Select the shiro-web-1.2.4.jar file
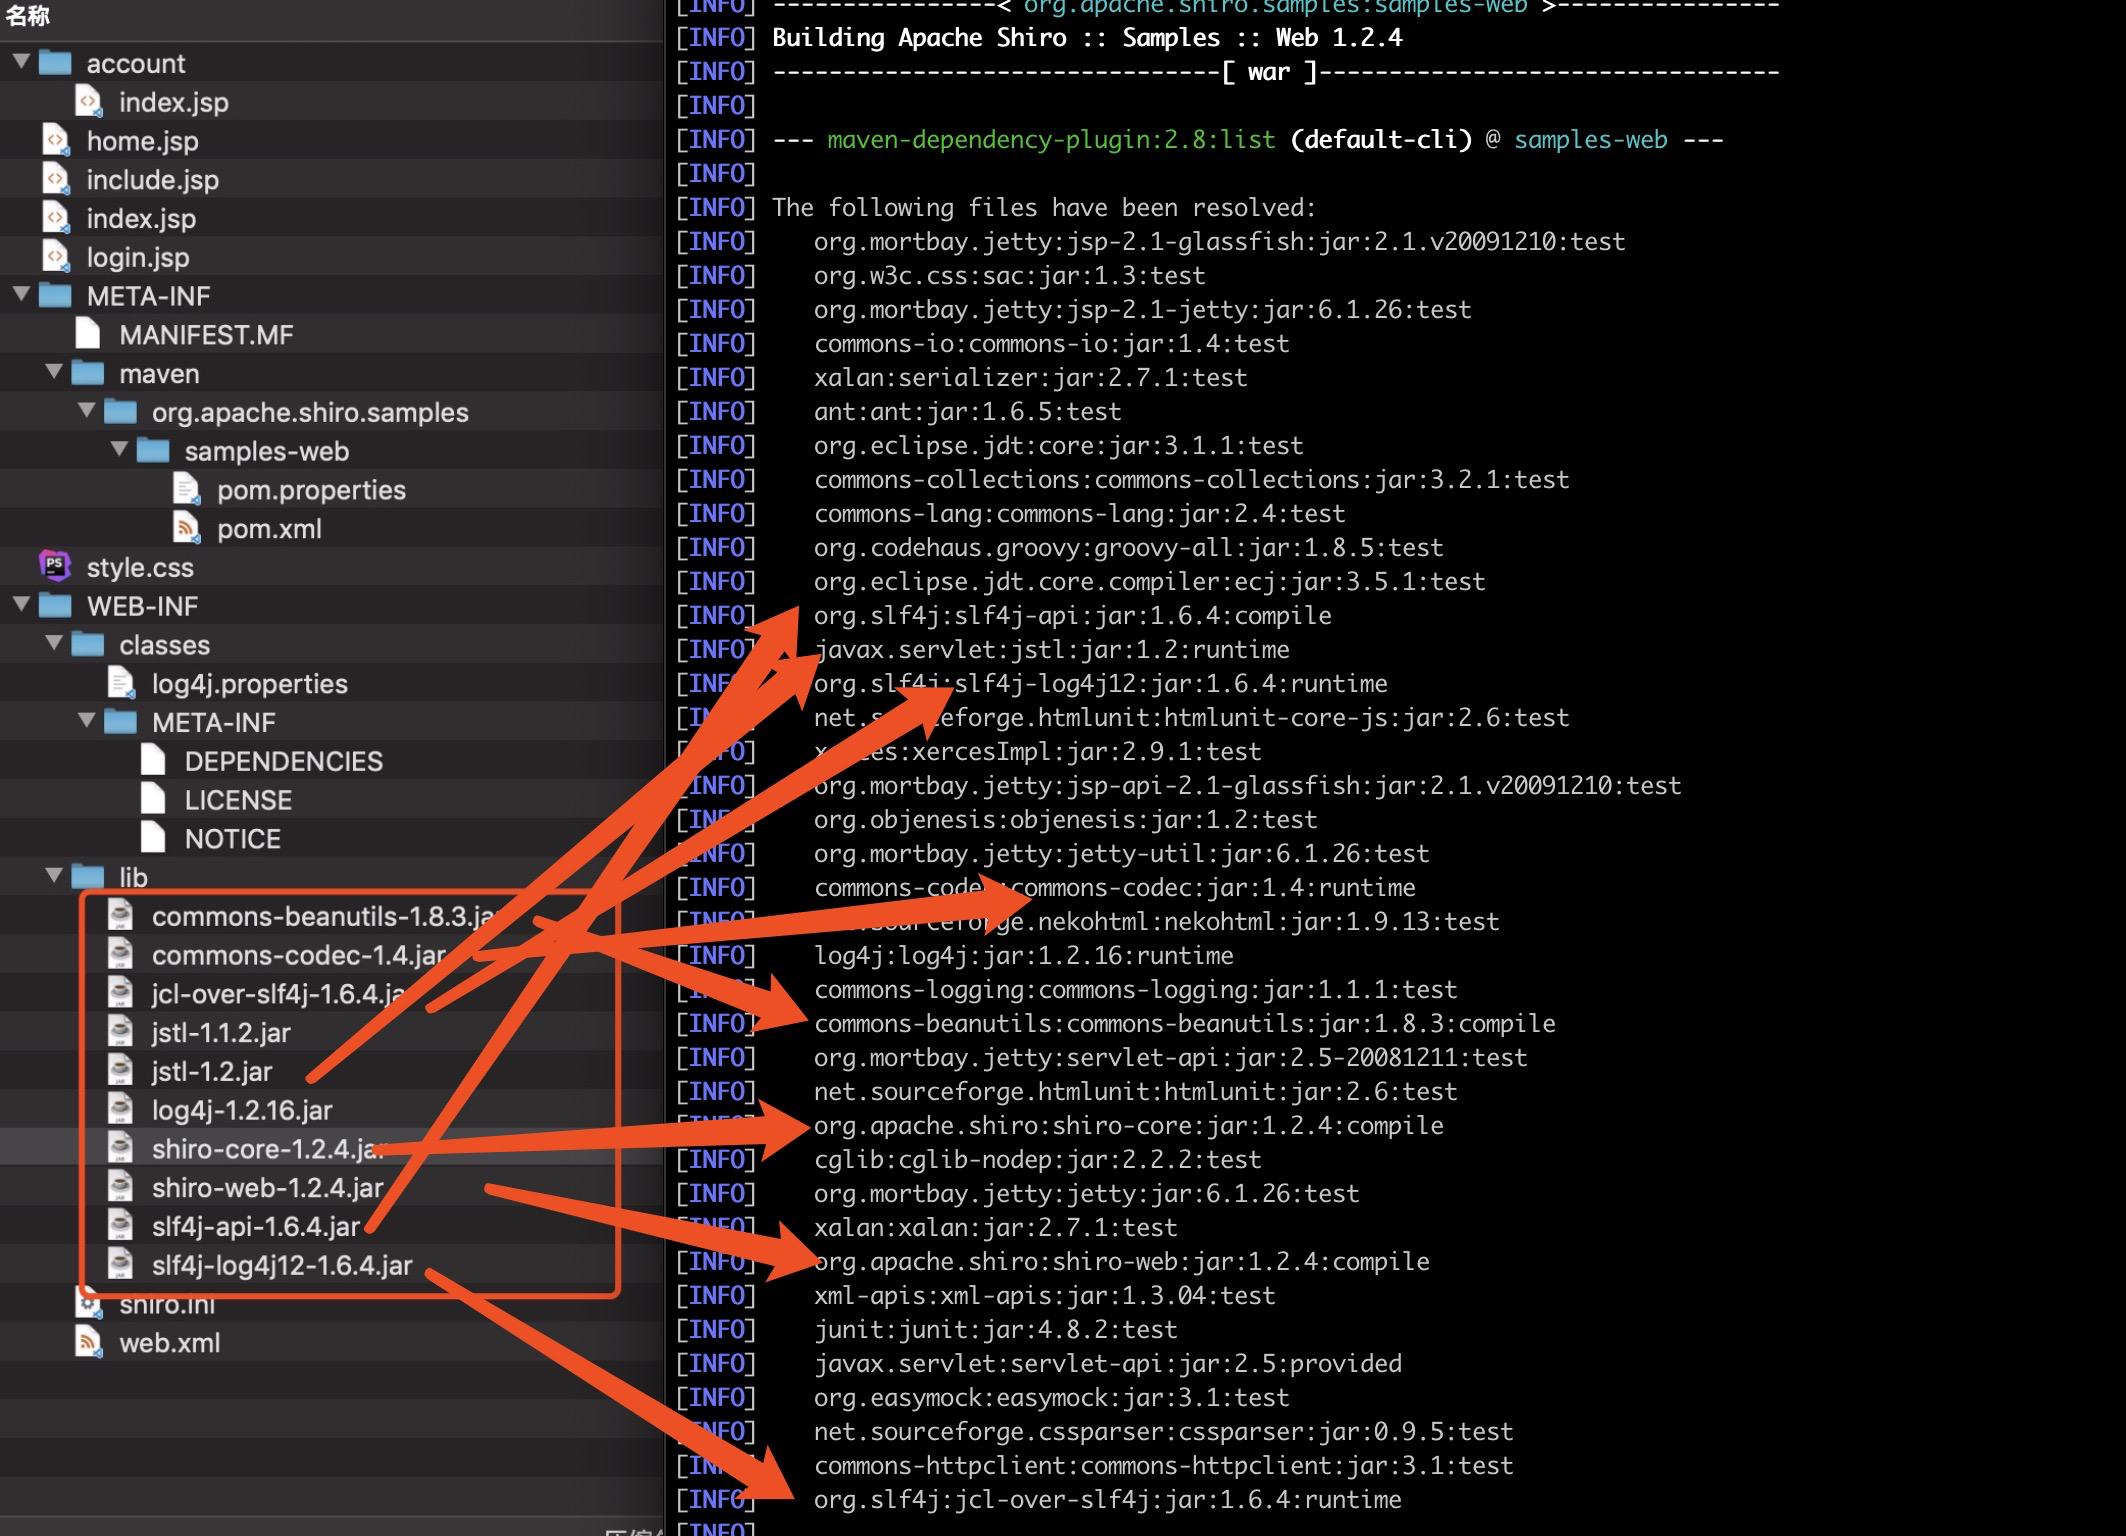The width and height of the screenshot is (2126, 1536). click(332, 1188)
